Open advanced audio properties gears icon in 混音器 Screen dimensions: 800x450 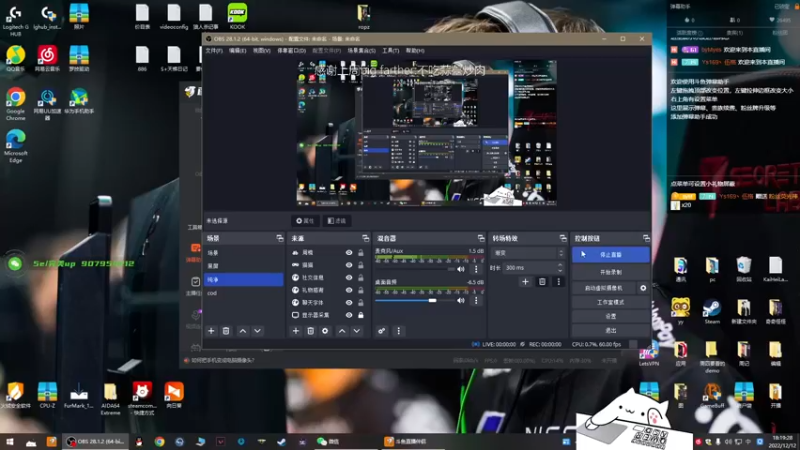(x=382, y=331)
